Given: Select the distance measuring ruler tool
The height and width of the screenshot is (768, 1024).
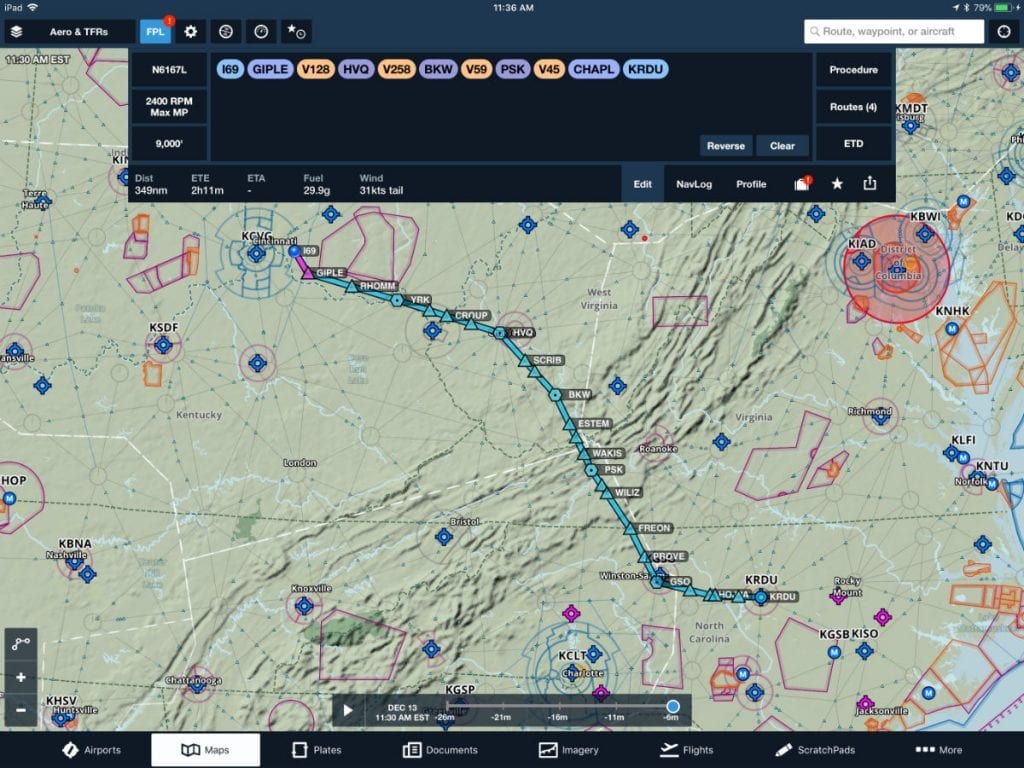Looking at the screenshot, I should tap(20, 644).
